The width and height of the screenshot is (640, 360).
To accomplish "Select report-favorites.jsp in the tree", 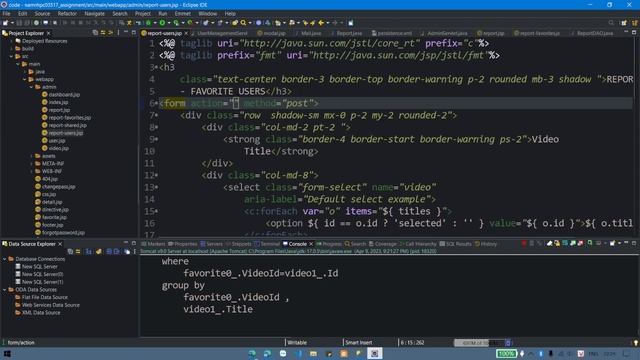I will [66, 118].
